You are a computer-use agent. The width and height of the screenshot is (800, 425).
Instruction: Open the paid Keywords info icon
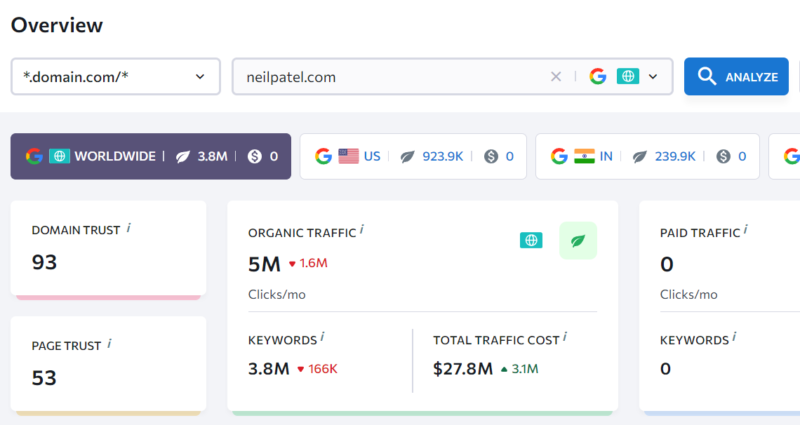(734, 337)
